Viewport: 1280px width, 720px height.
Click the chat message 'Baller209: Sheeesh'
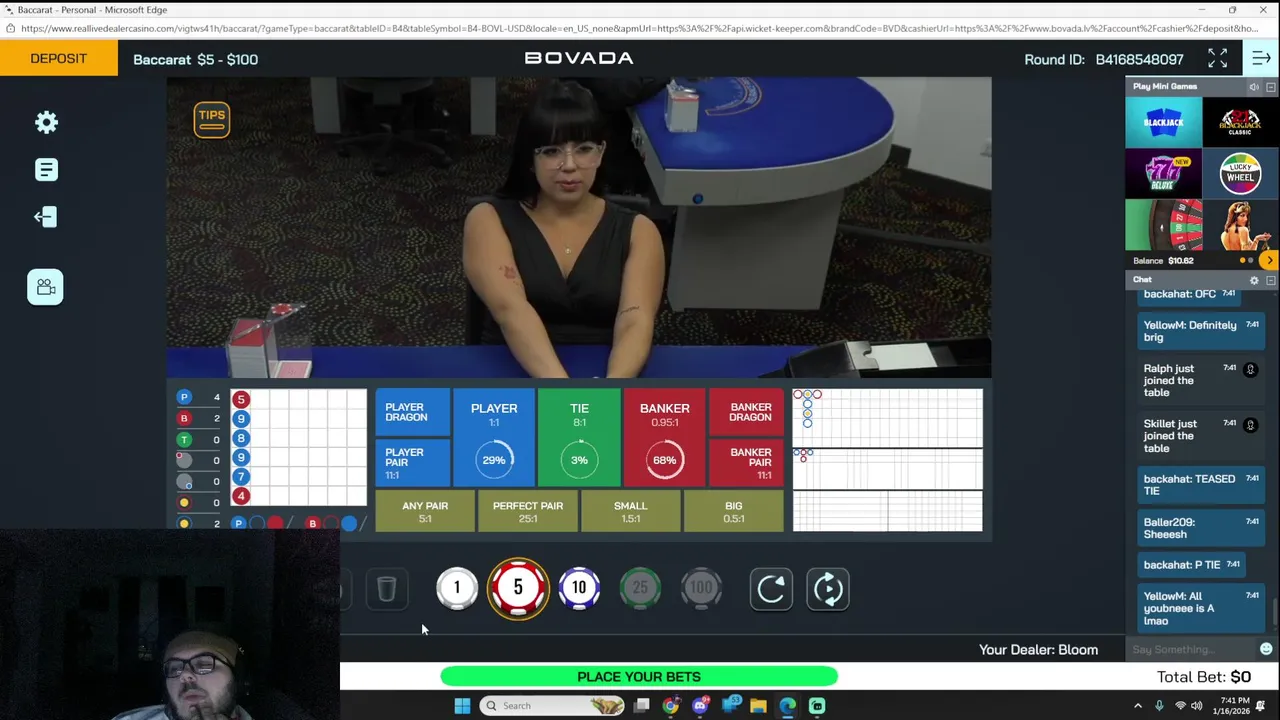(1200, 528)
